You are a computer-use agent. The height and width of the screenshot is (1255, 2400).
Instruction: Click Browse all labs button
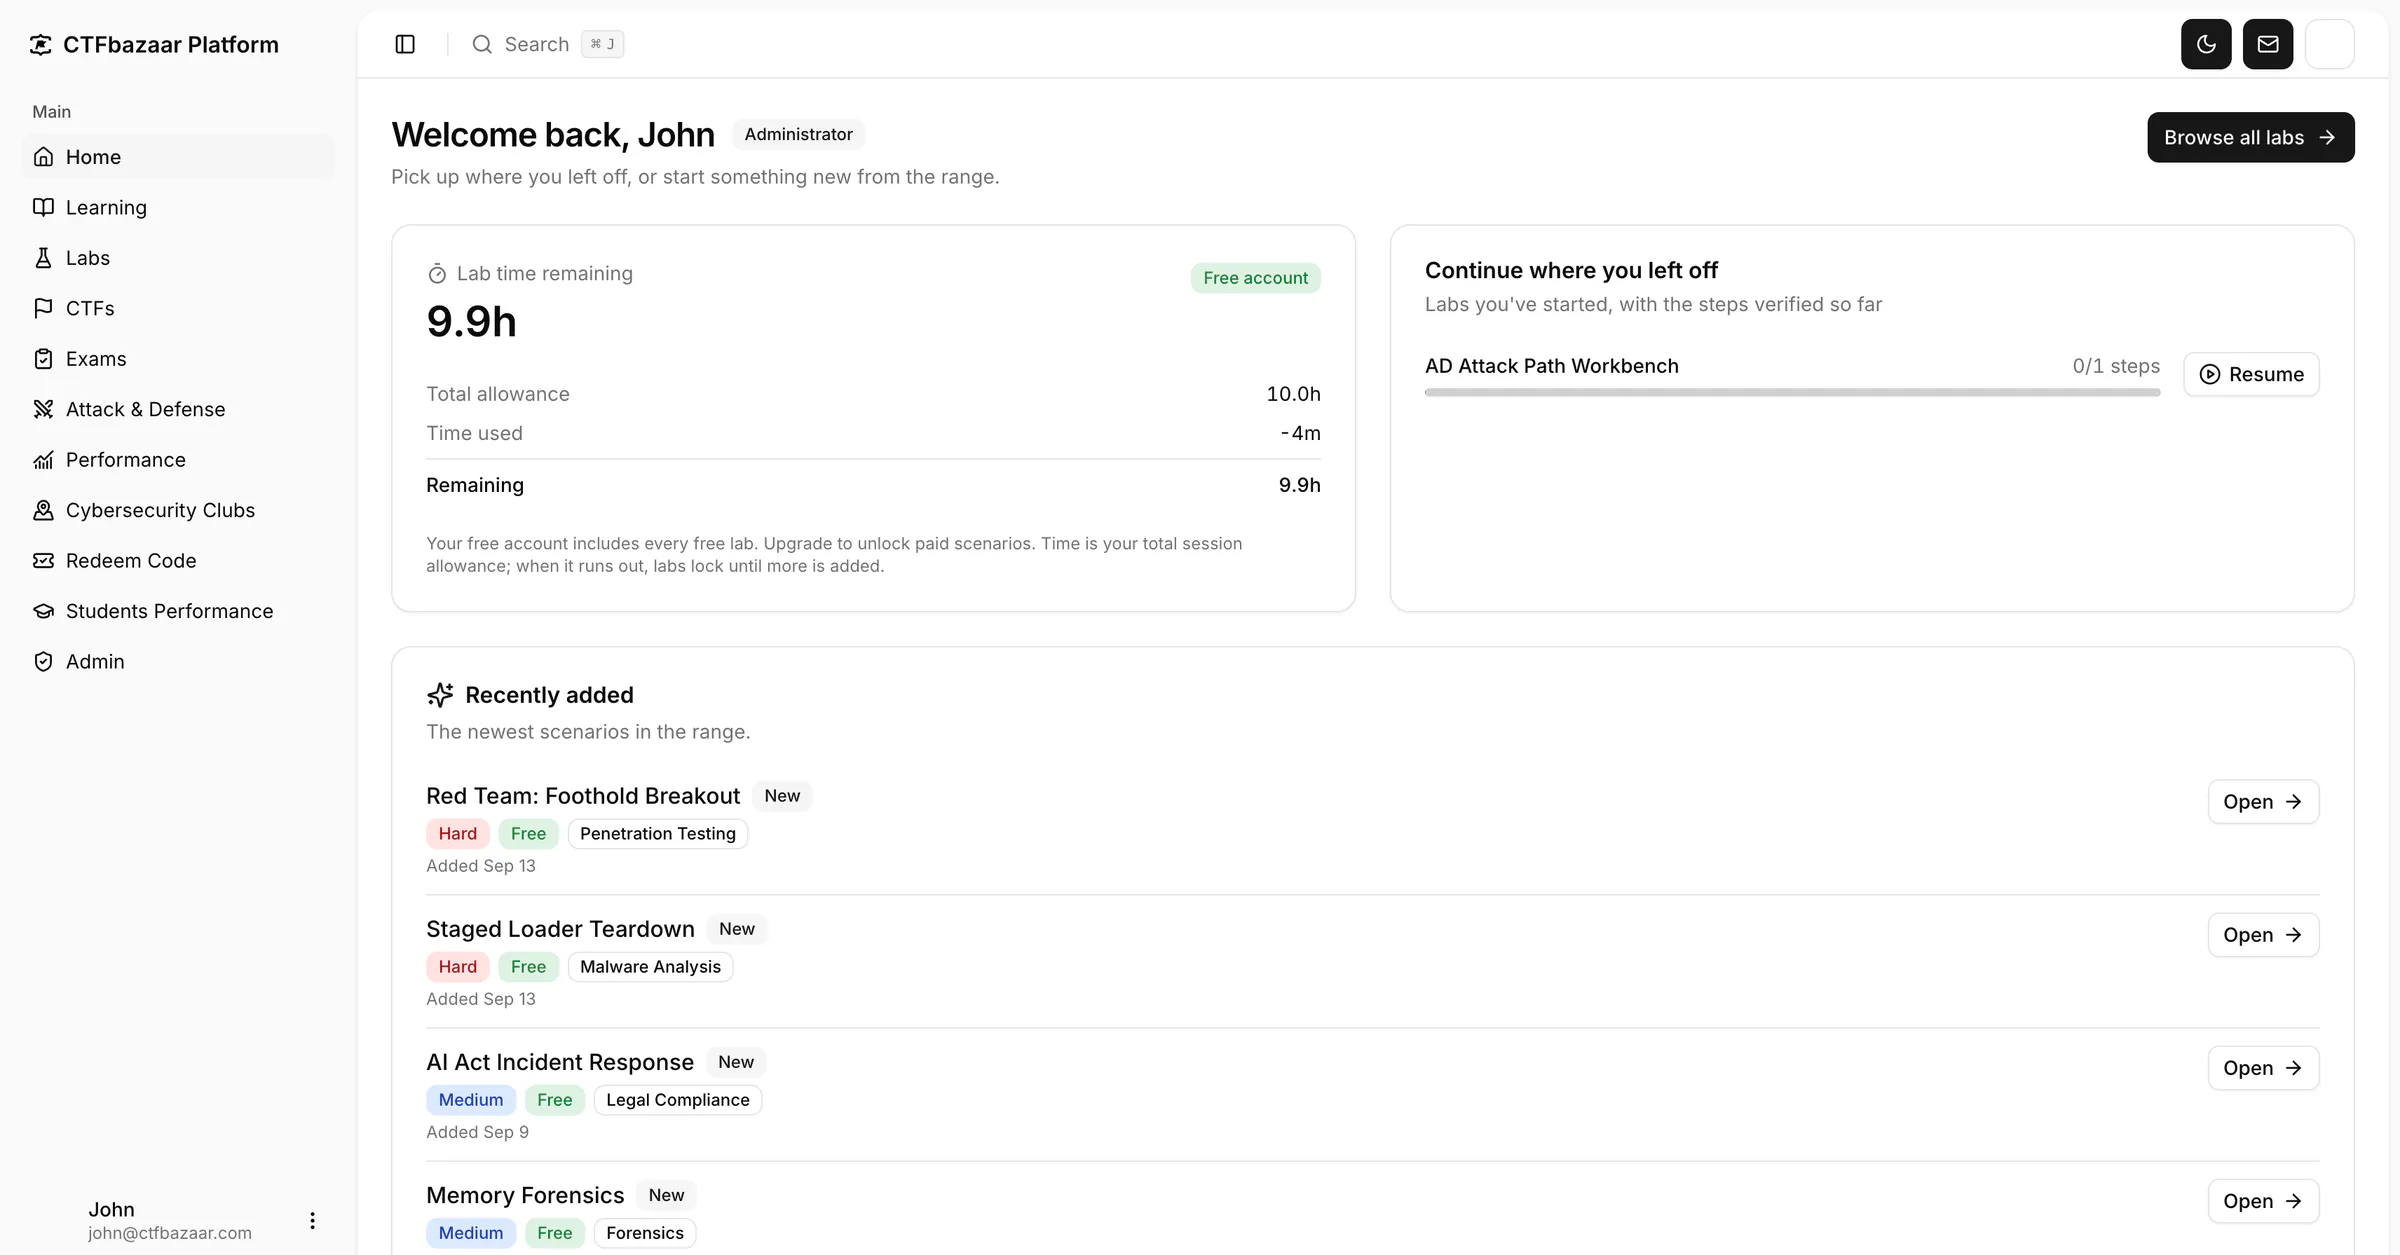[2250, 137]
